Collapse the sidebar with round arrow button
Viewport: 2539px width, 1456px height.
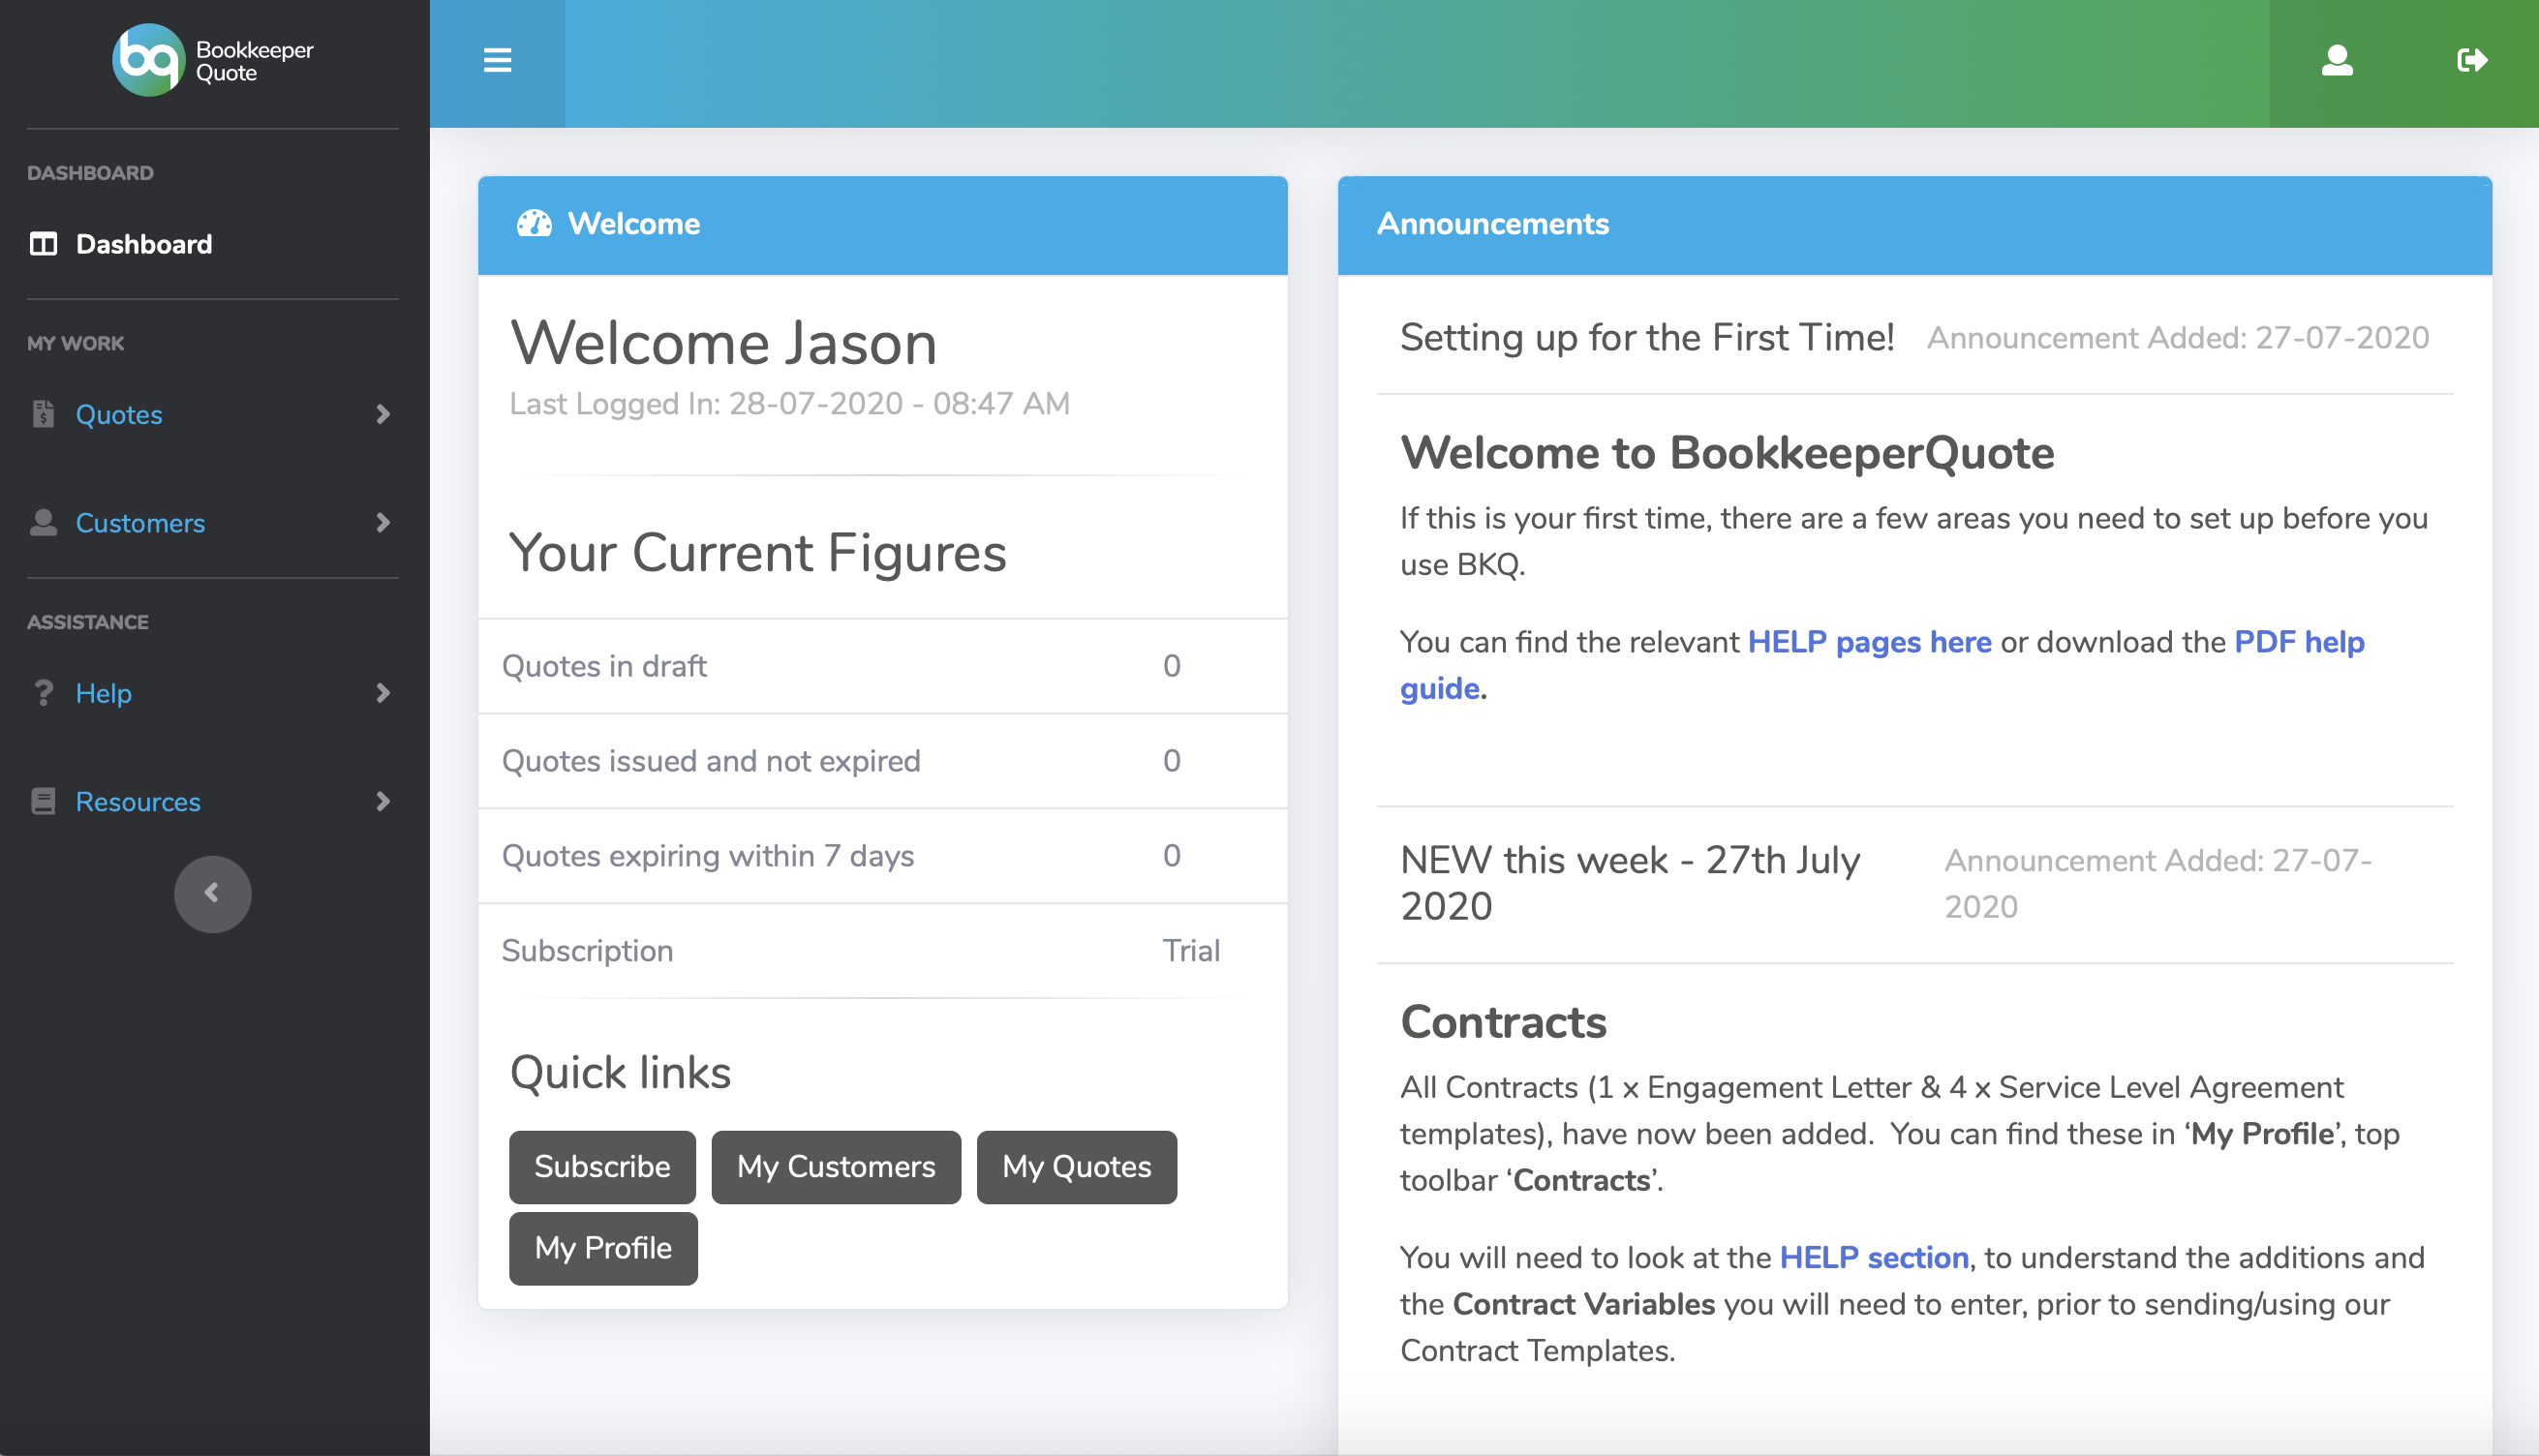[x=212, y=893]
